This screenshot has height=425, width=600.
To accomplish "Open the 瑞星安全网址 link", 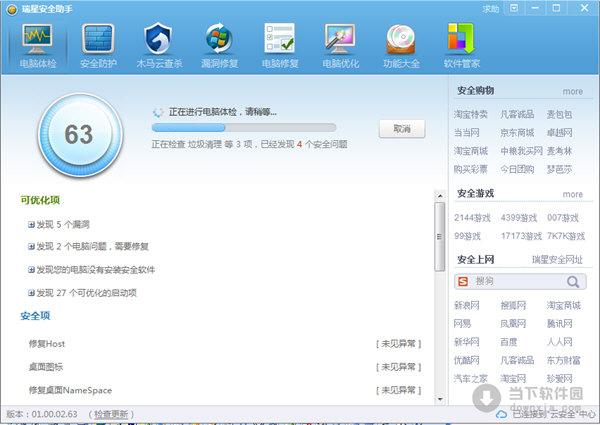I will [557, 260].
